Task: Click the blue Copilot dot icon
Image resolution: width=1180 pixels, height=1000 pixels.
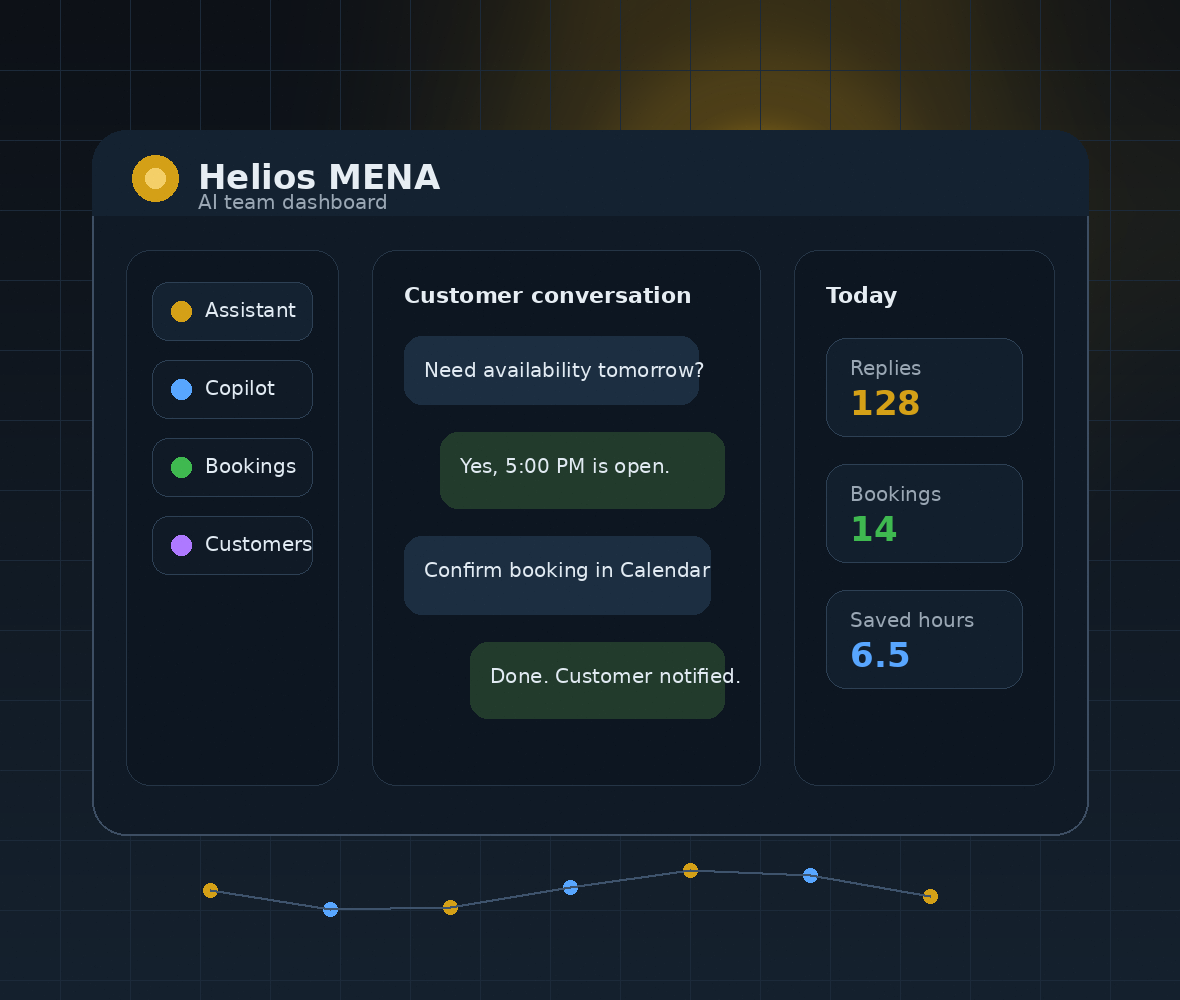Action: [181, 389]
